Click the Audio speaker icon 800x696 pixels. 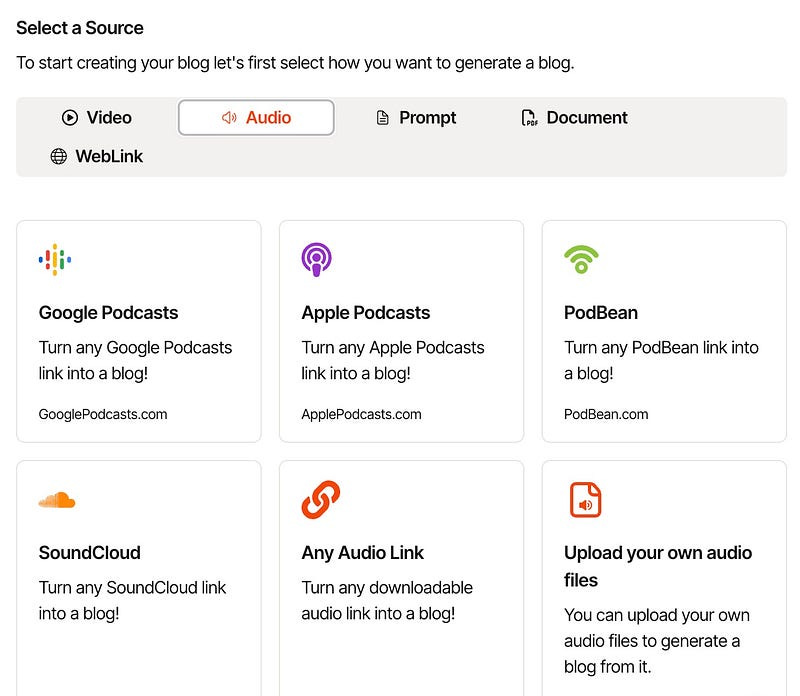229,117
